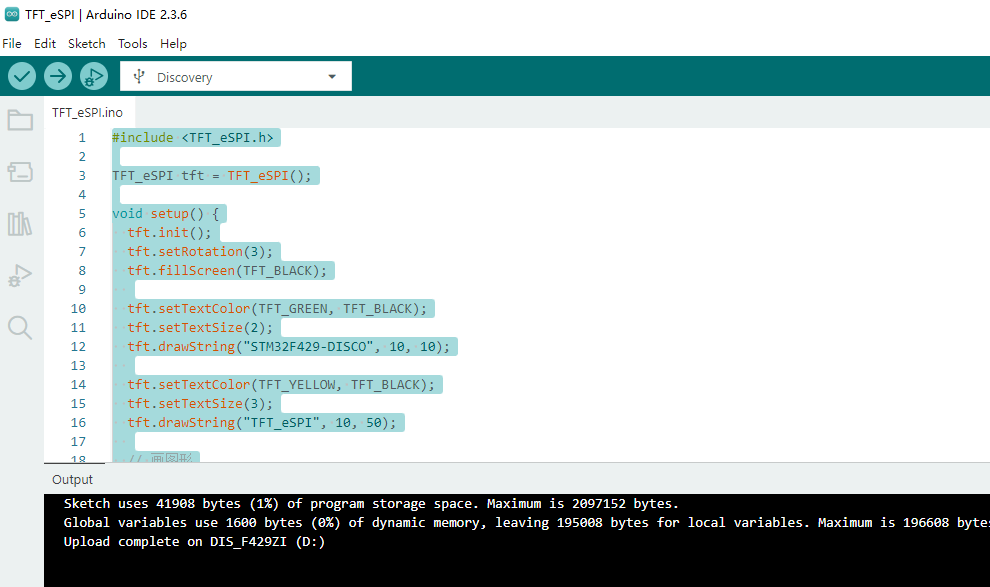This screenshot has height=587, width=990.
Task: Open the Discovery board selector box
Action: pyautogui.click(x=236, y=76)
